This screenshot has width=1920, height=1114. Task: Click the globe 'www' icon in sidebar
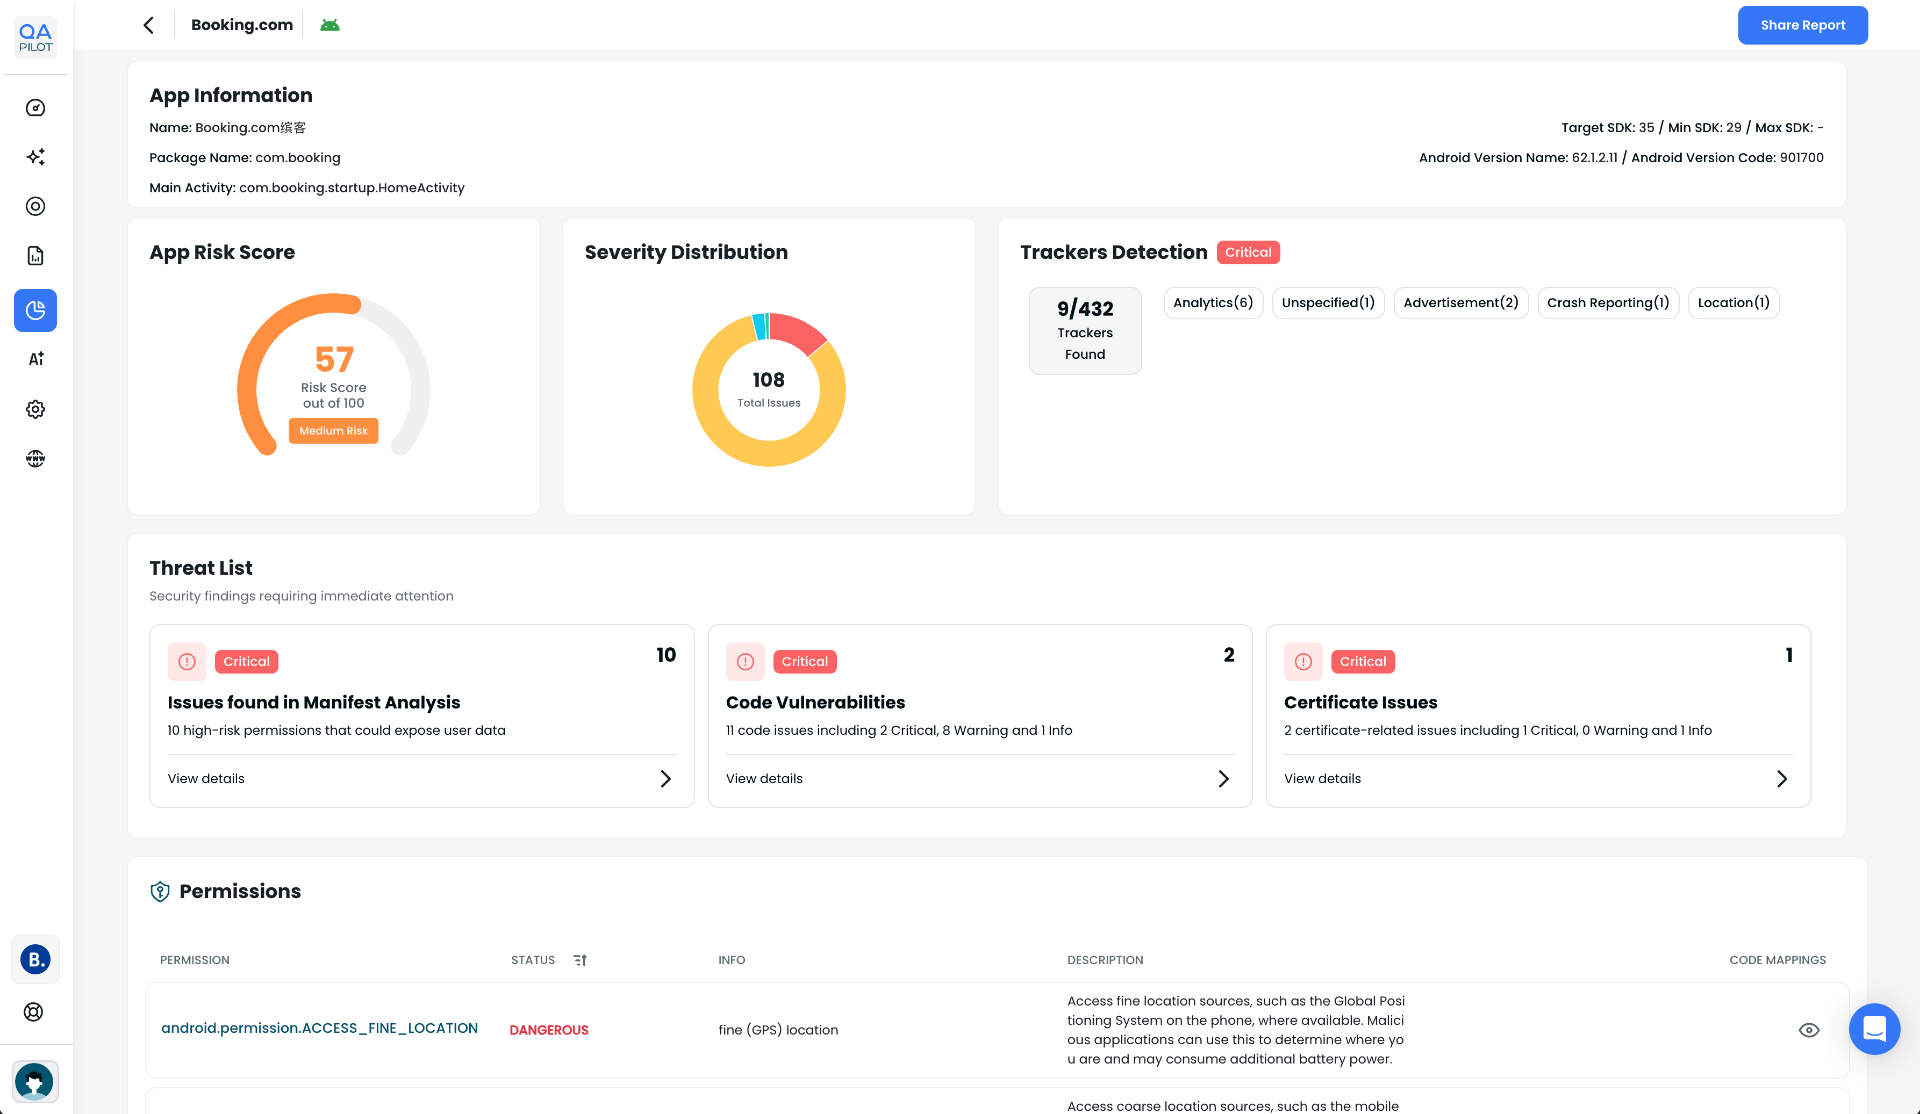point(35,458)
